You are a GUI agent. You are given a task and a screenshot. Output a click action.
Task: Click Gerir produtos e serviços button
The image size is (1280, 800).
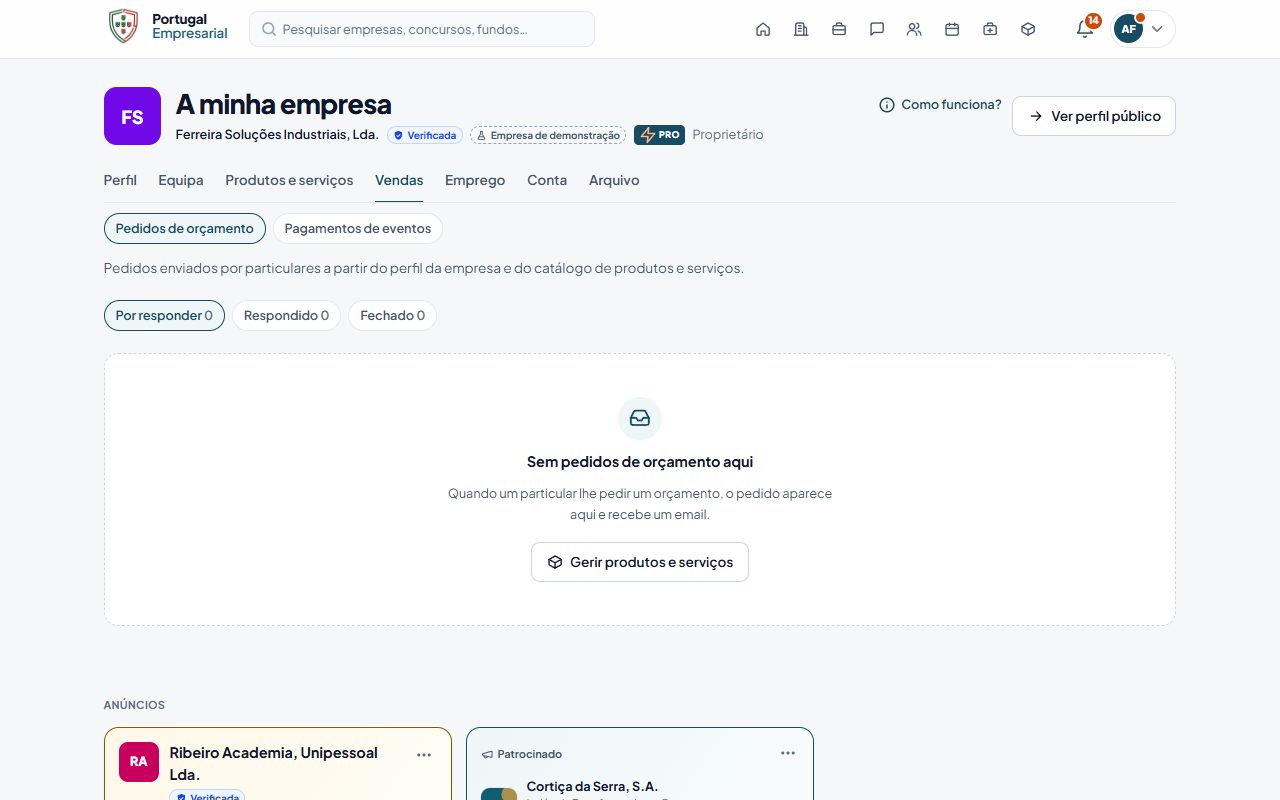640,562
